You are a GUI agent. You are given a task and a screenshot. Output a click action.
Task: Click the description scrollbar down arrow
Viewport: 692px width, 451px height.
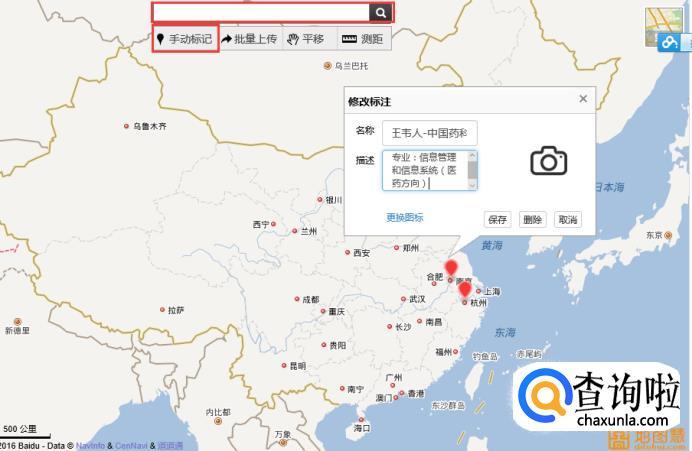point(472,185)
